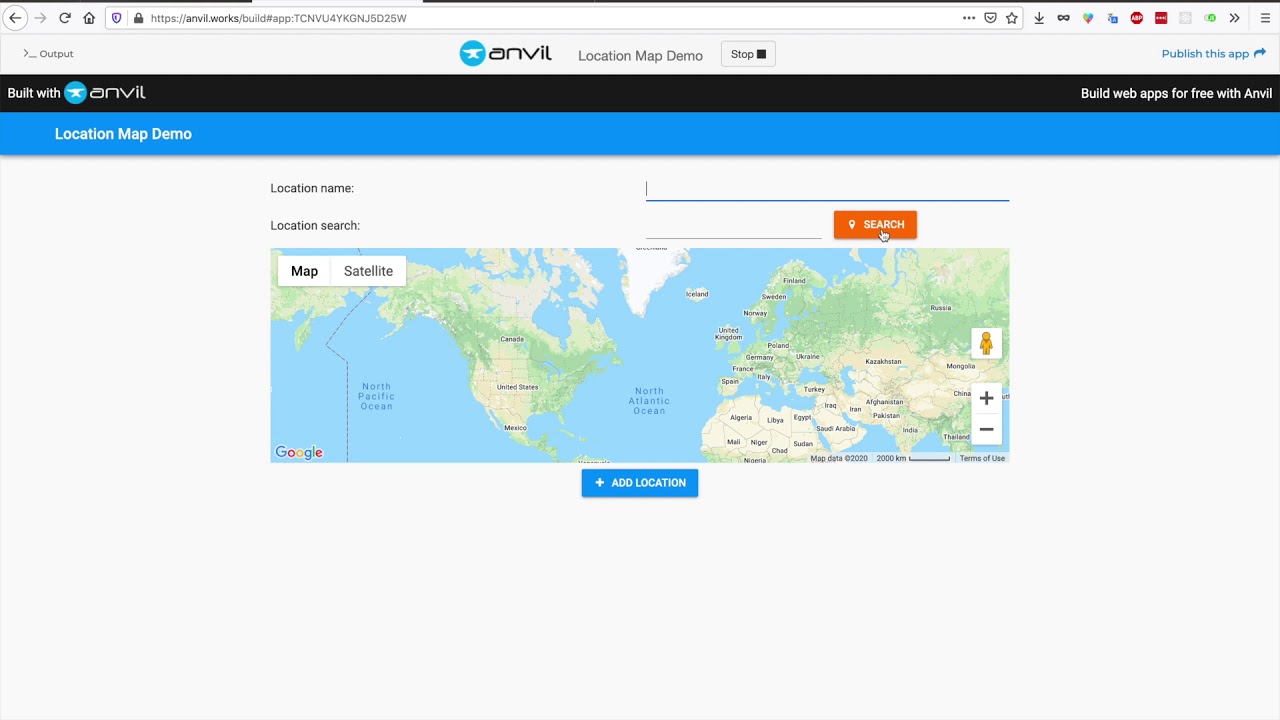Click Canada label on the map
This screenshot has height=720, width=1280.
[512, 339]
